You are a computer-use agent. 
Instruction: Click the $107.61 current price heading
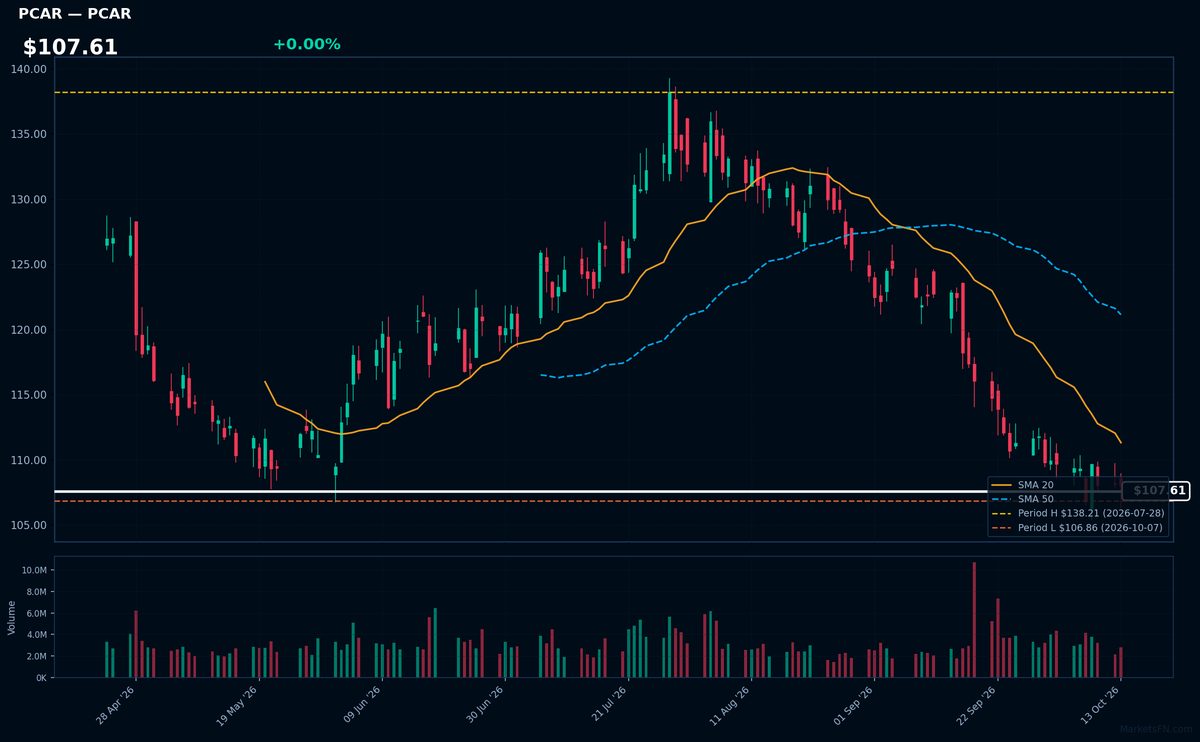[70, 47]
